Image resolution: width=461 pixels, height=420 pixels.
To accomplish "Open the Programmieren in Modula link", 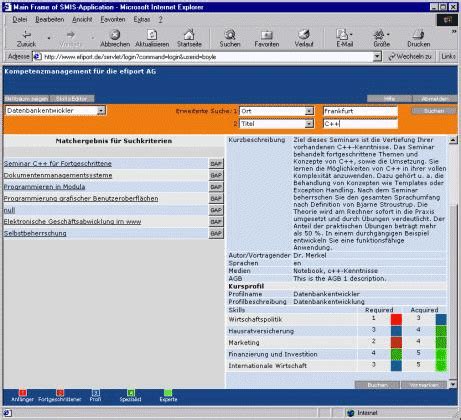I will tap(44, 187).
